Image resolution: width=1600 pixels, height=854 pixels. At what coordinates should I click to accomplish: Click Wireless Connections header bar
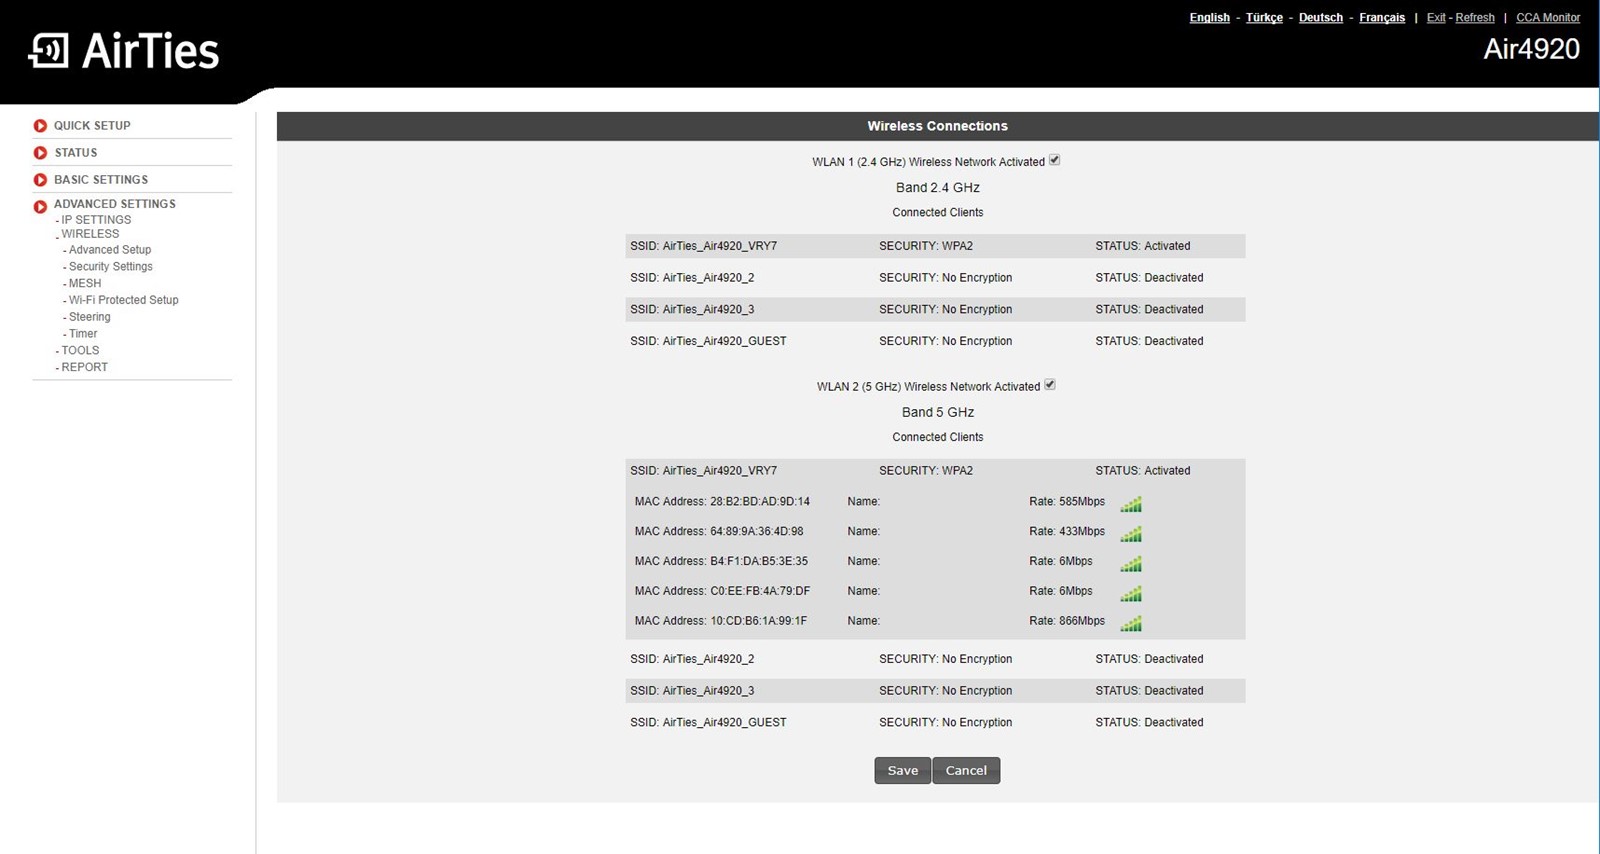pos(937,126)
